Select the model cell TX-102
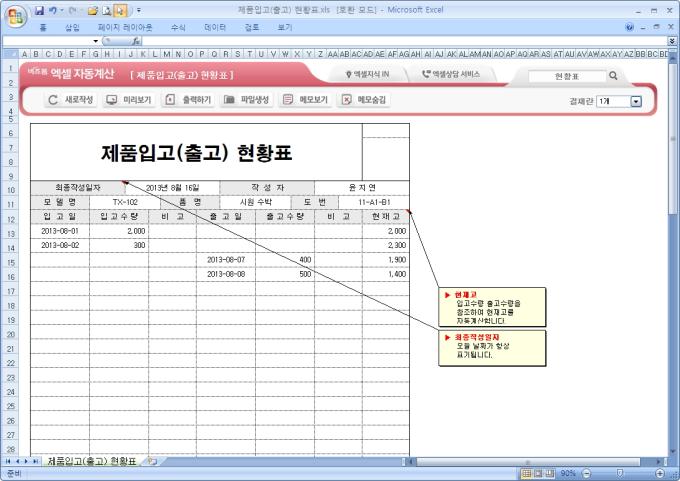The height and width of the screenshot is (481, 680). (x=125, y=202)
